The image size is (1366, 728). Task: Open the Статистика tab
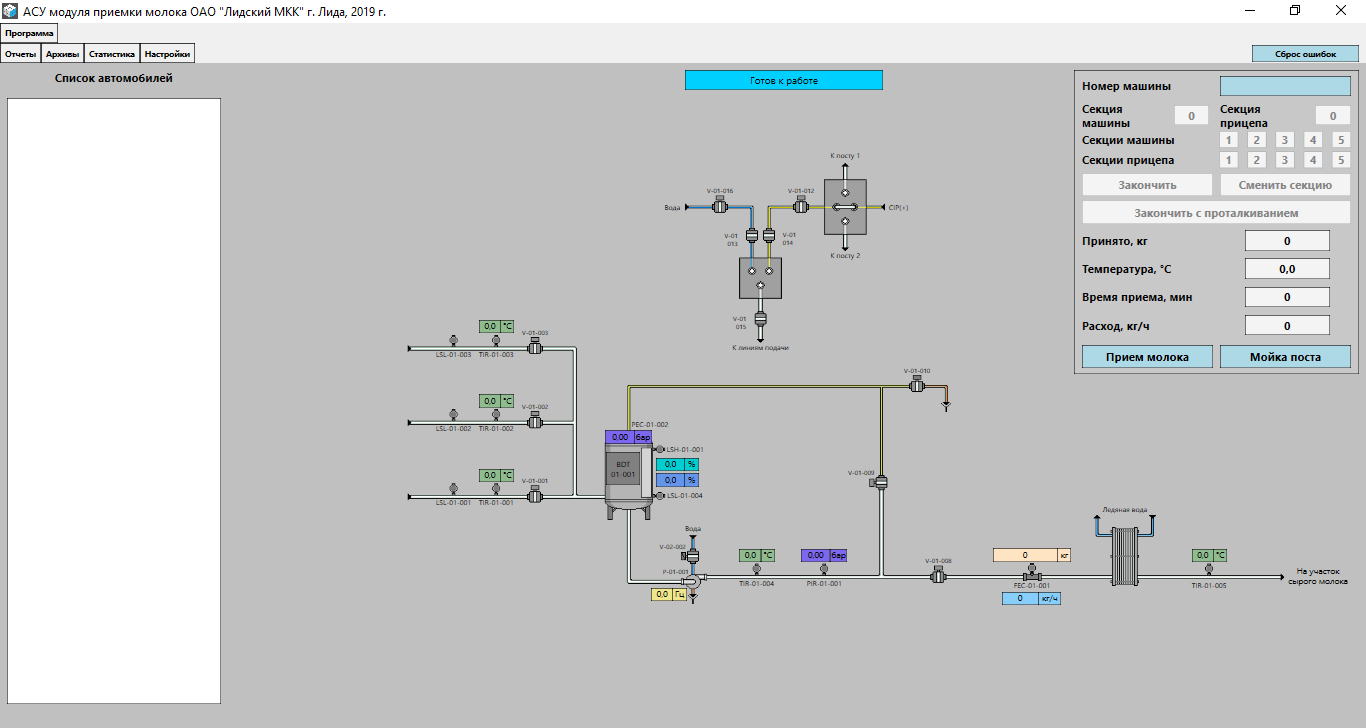point(111,54)
